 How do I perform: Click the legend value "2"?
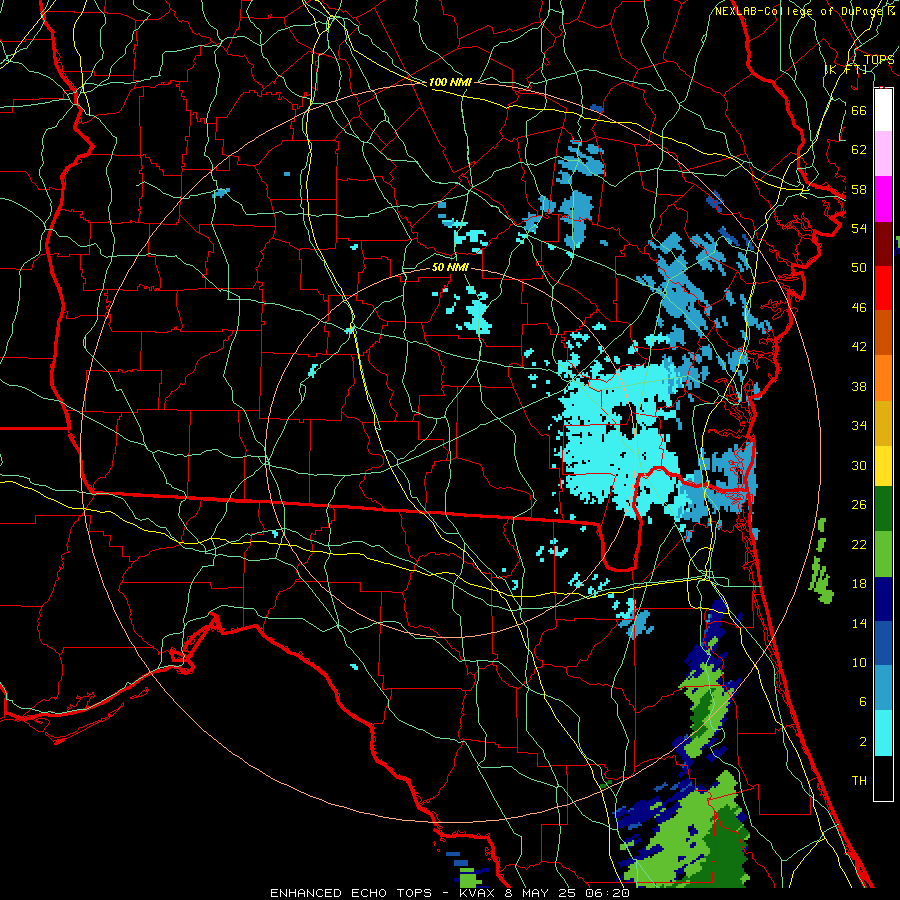pos(862,742)
